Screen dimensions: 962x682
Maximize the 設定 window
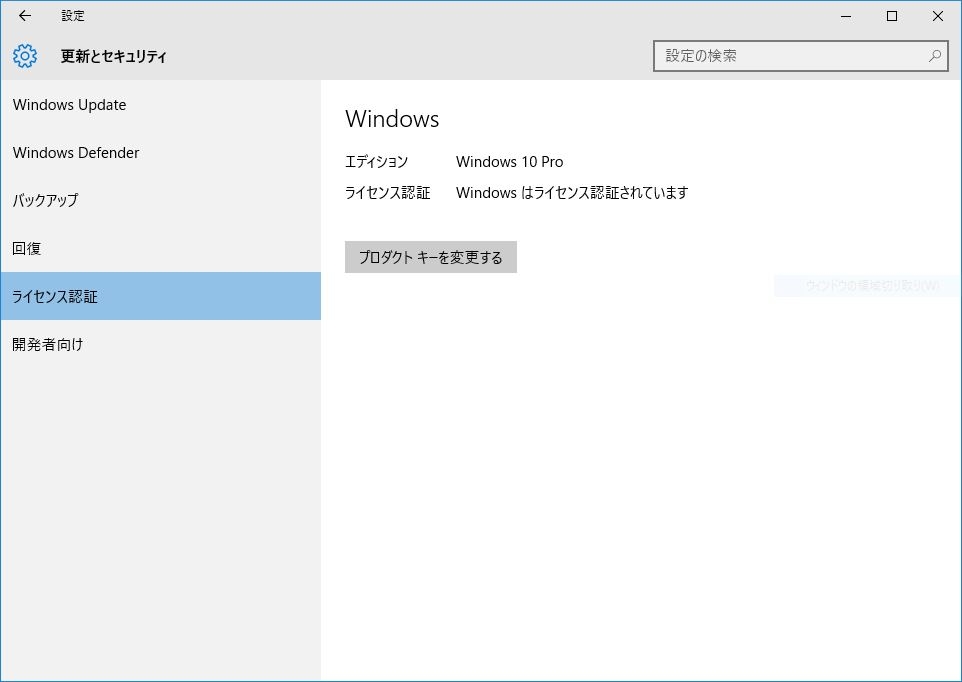(x=892, y=16)
